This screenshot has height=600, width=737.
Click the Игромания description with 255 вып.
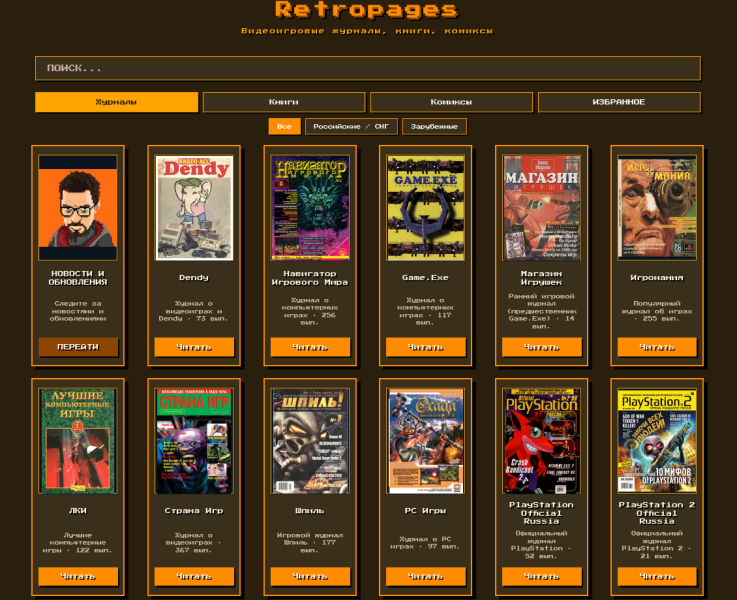pos(657,311)
